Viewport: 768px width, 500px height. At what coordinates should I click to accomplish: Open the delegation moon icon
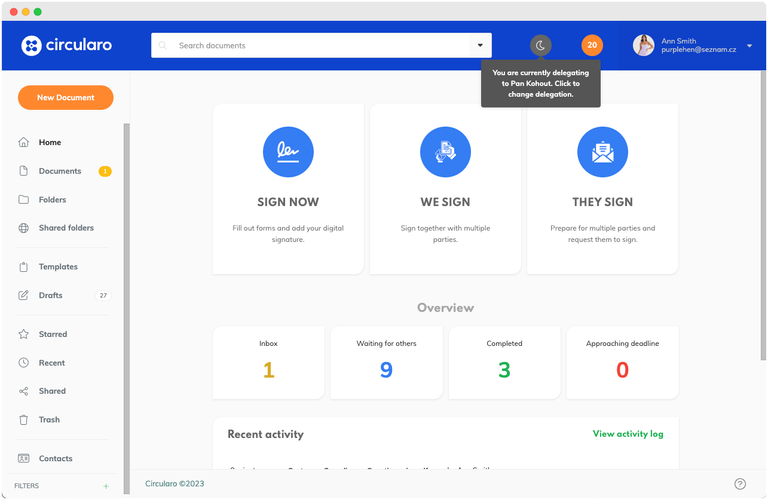pyautogui.click(x=541, y=45)
